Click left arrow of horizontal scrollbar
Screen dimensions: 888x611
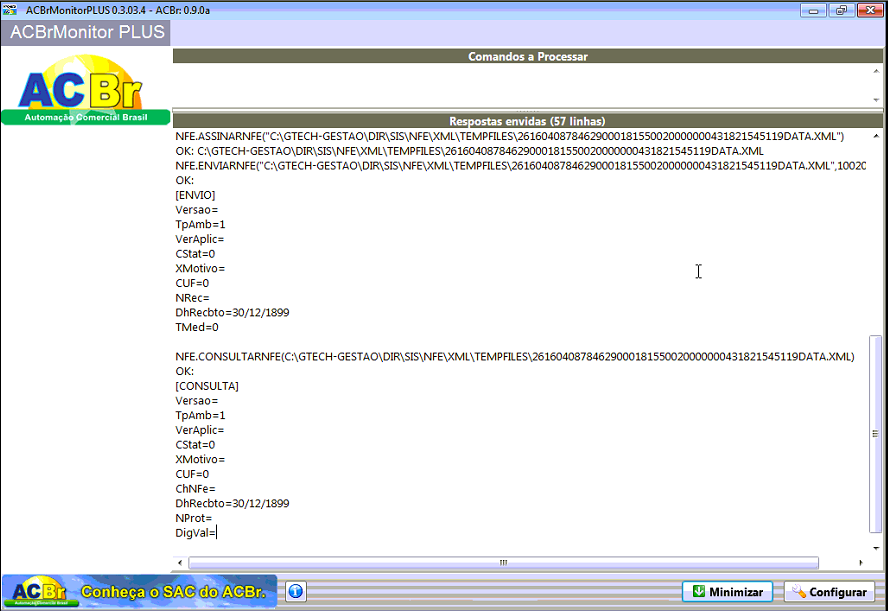click(x=180, y=562)
